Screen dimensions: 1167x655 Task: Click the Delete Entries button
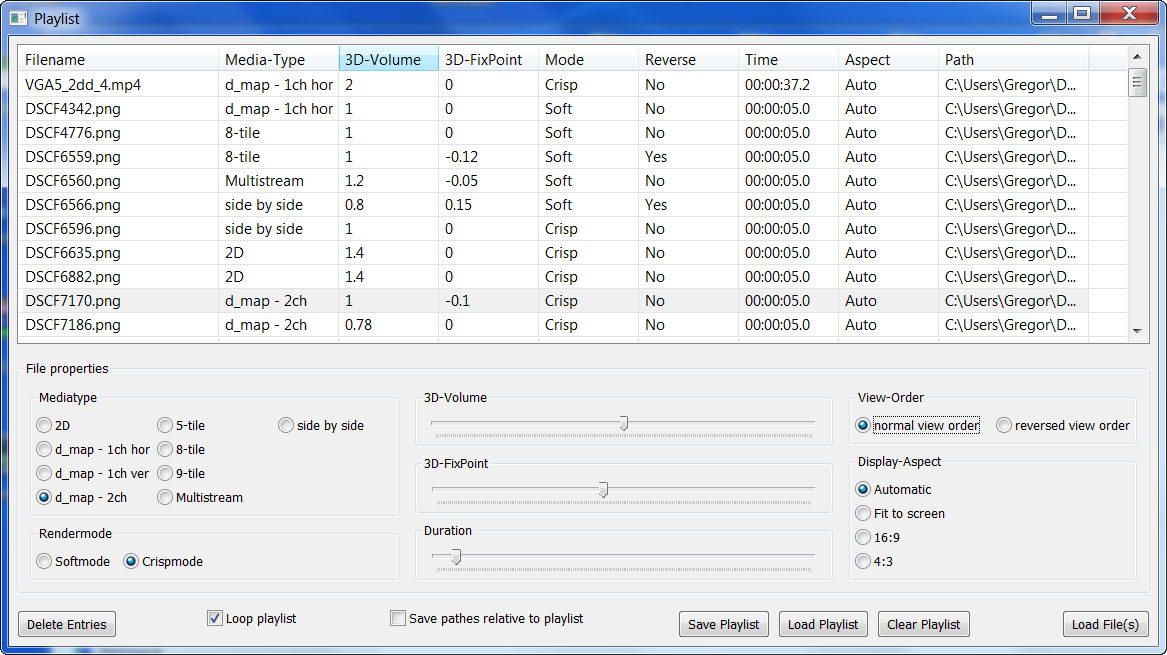click(67, 624)
